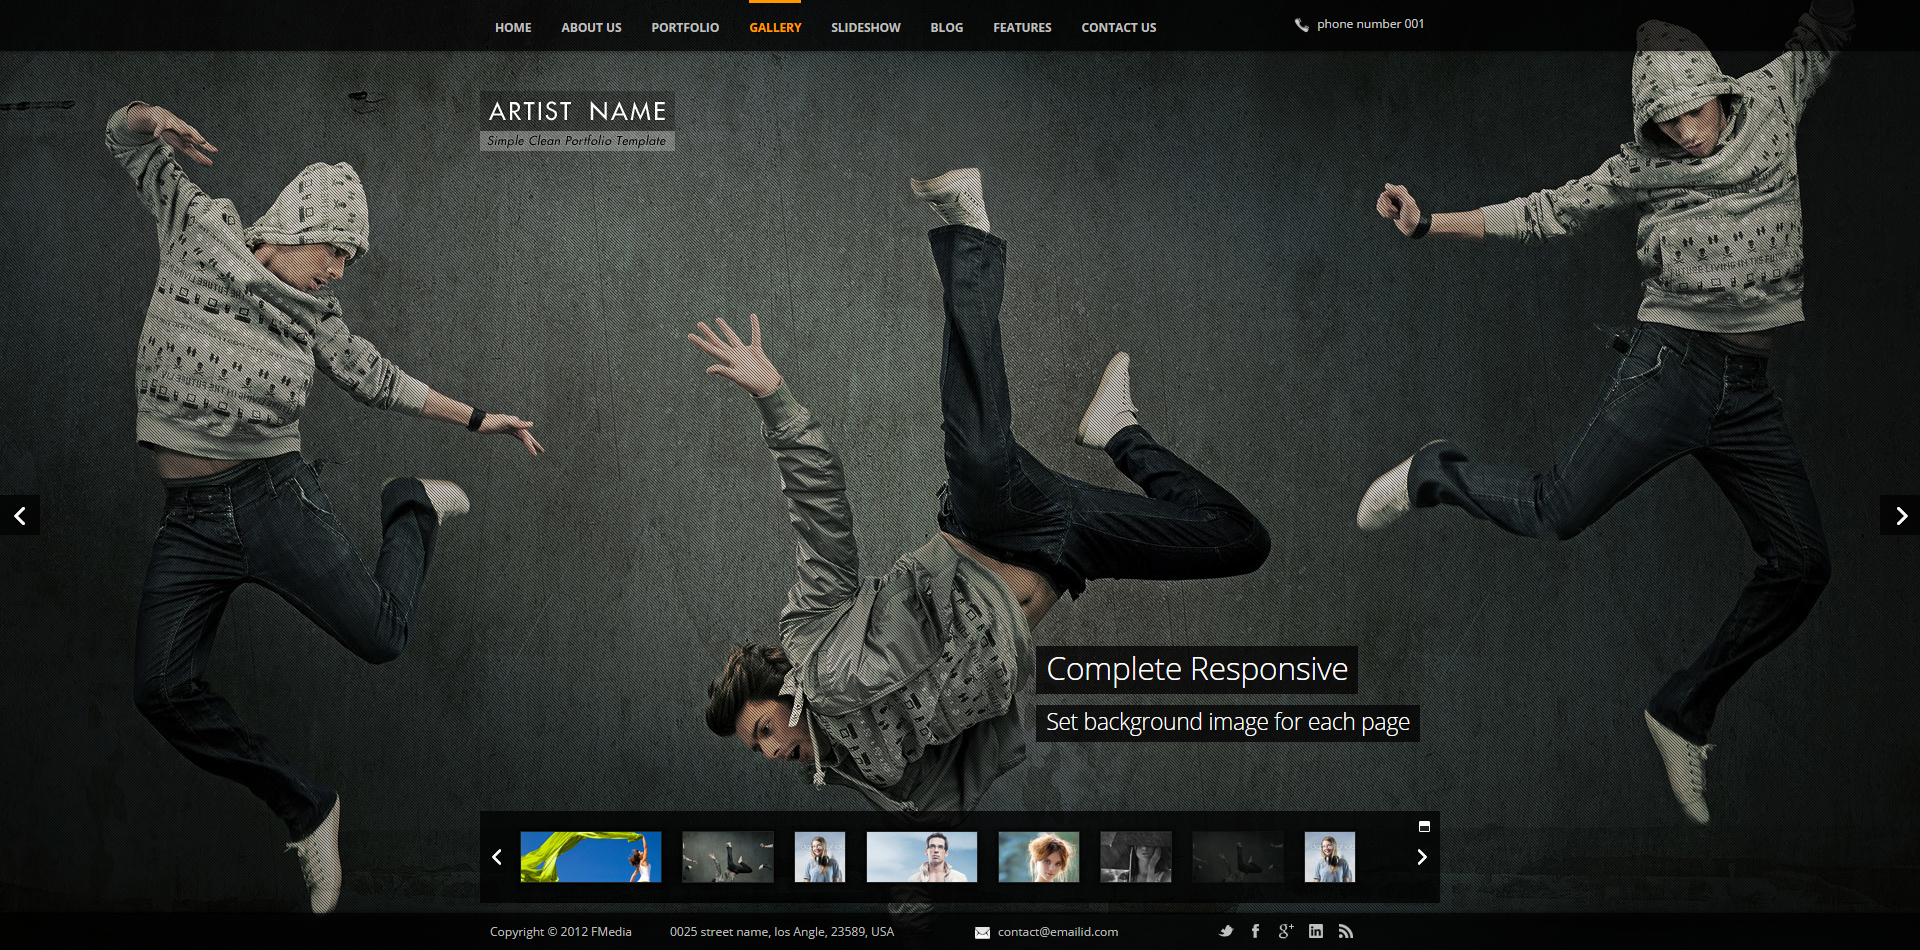Click the envelope email icon
Viewport: 1920px width, 950px height.
(982, 933)
